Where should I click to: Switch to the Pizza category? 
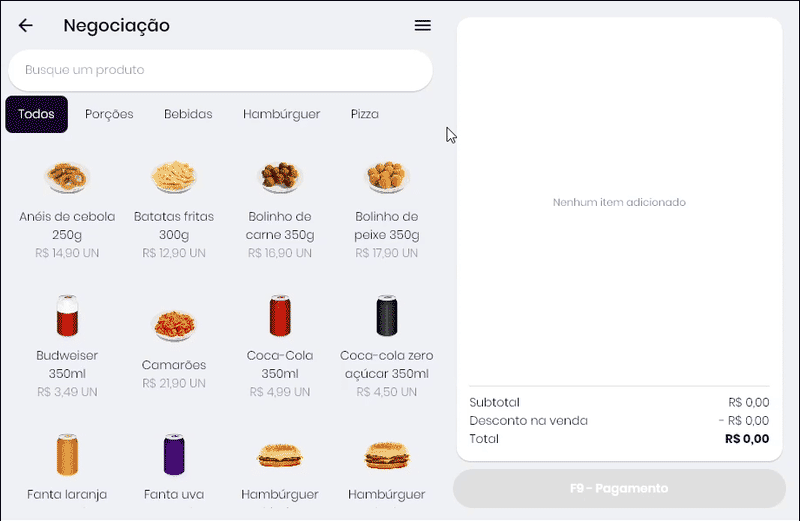point(364,114)
